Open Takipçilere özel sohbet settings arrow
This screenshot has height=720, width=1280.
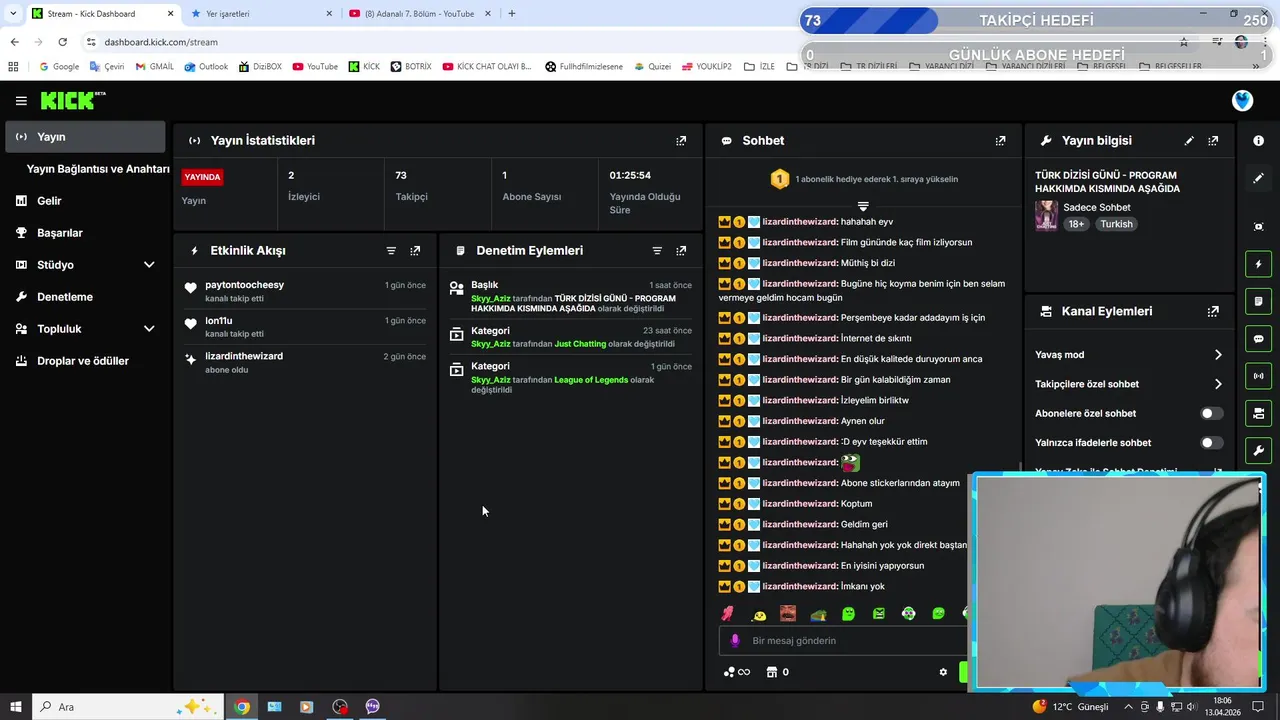coord(1218,384)
